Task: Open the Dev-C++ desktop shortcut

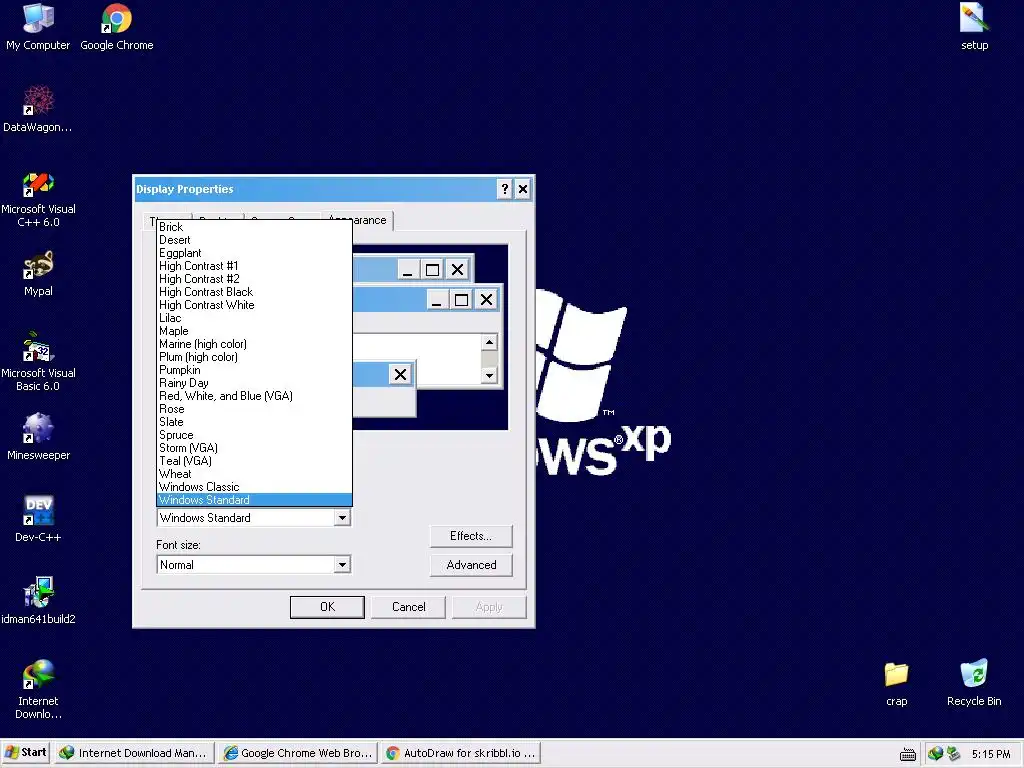Action: [38, 519]
